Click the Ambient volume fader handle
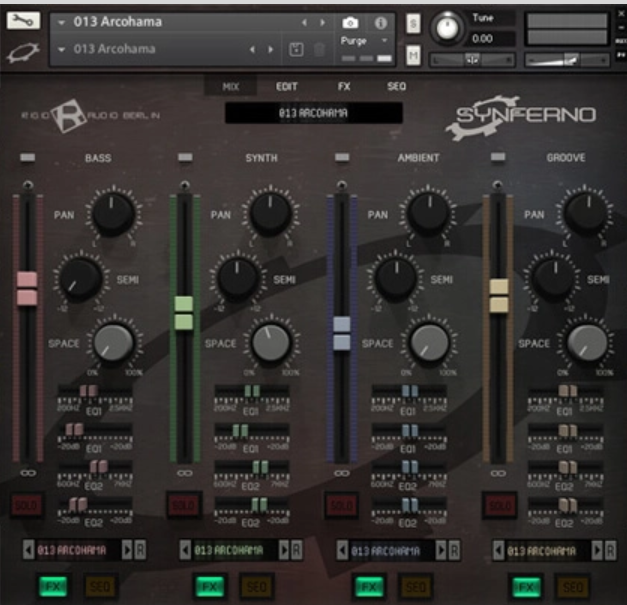Screen dimensions: 627x605 coord(341,333)
